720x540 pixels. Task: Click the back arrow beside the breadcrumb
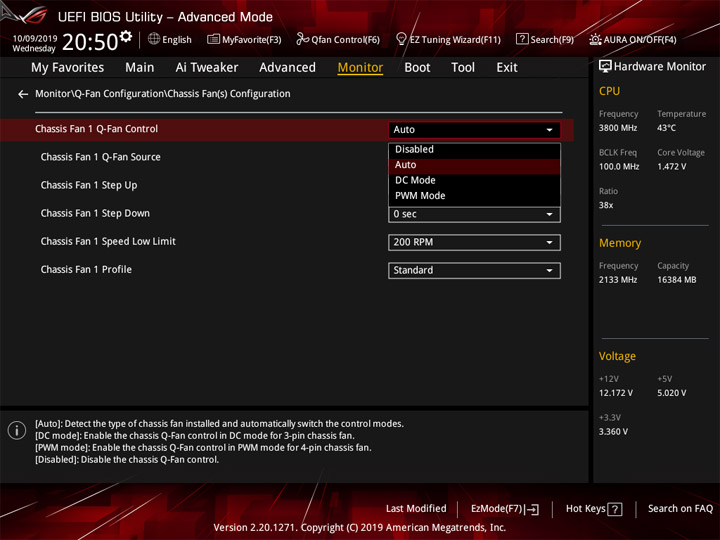coord(23,94)
